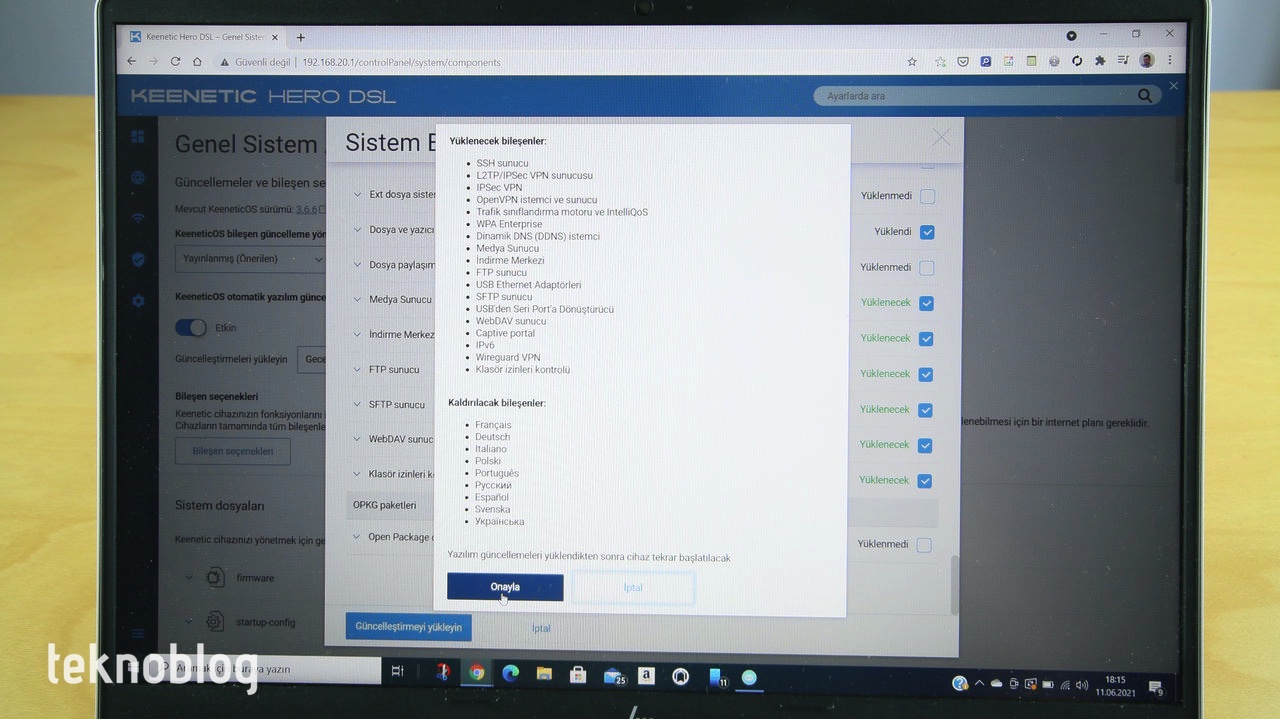
Task: Open the settings gear in sidebar
Action: 138,301
